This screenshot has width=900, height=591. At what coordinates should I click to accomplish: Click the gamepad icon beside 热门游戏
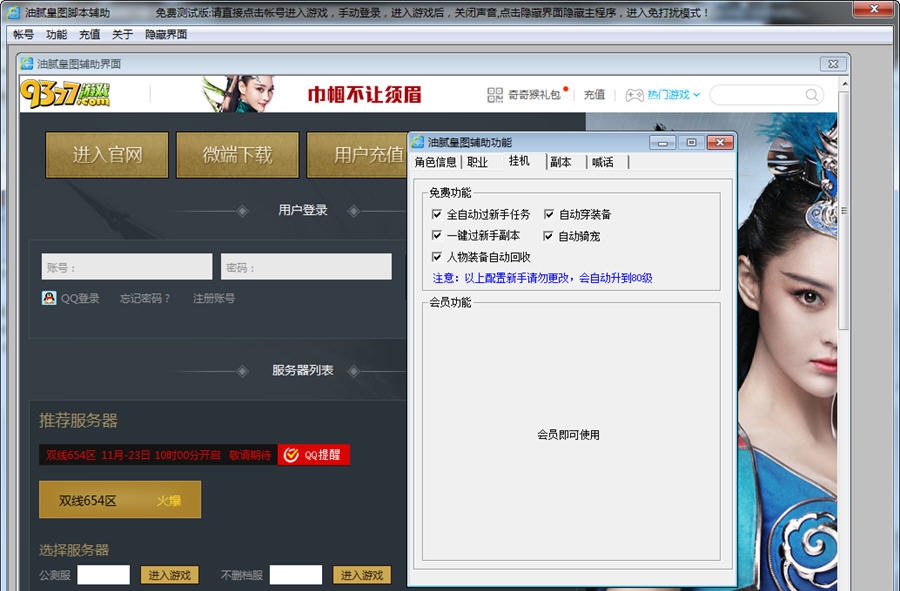(x=632, y=92)
